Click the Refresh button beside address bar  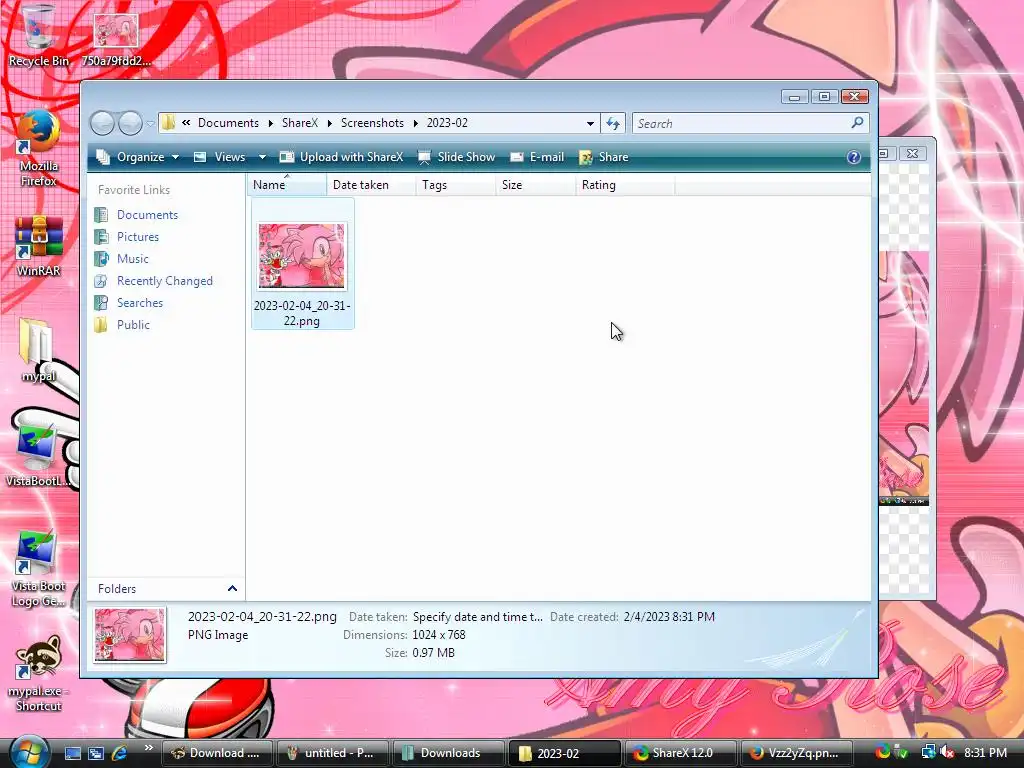[x=613, y=123]
